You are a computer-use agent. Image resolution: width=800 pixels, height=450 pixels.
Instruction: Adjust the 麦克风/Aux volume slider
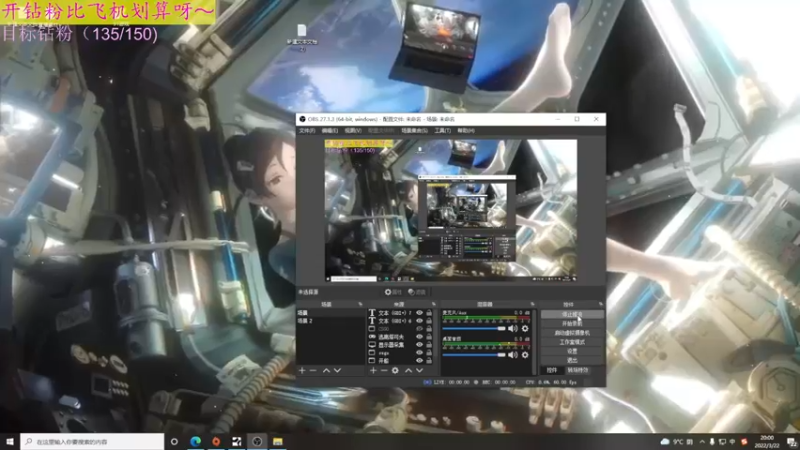click(x=474, y=329)
